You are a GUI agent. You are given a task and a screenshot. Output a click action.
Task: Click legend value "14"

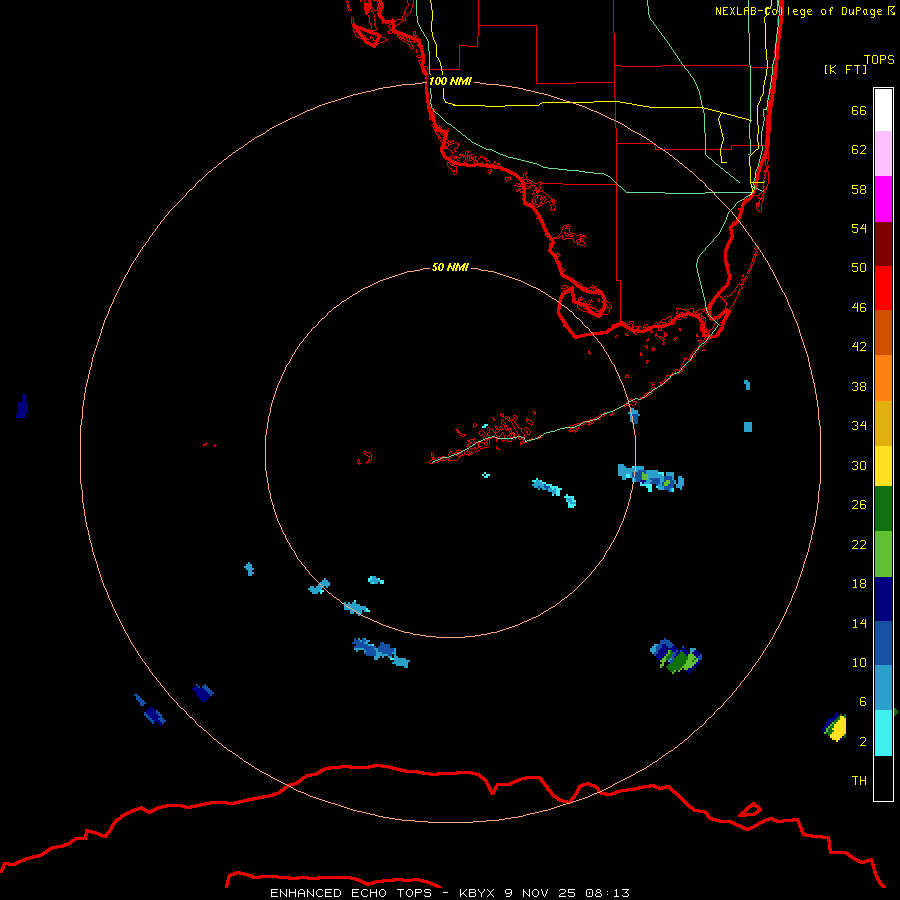click(x=859, y=623)
